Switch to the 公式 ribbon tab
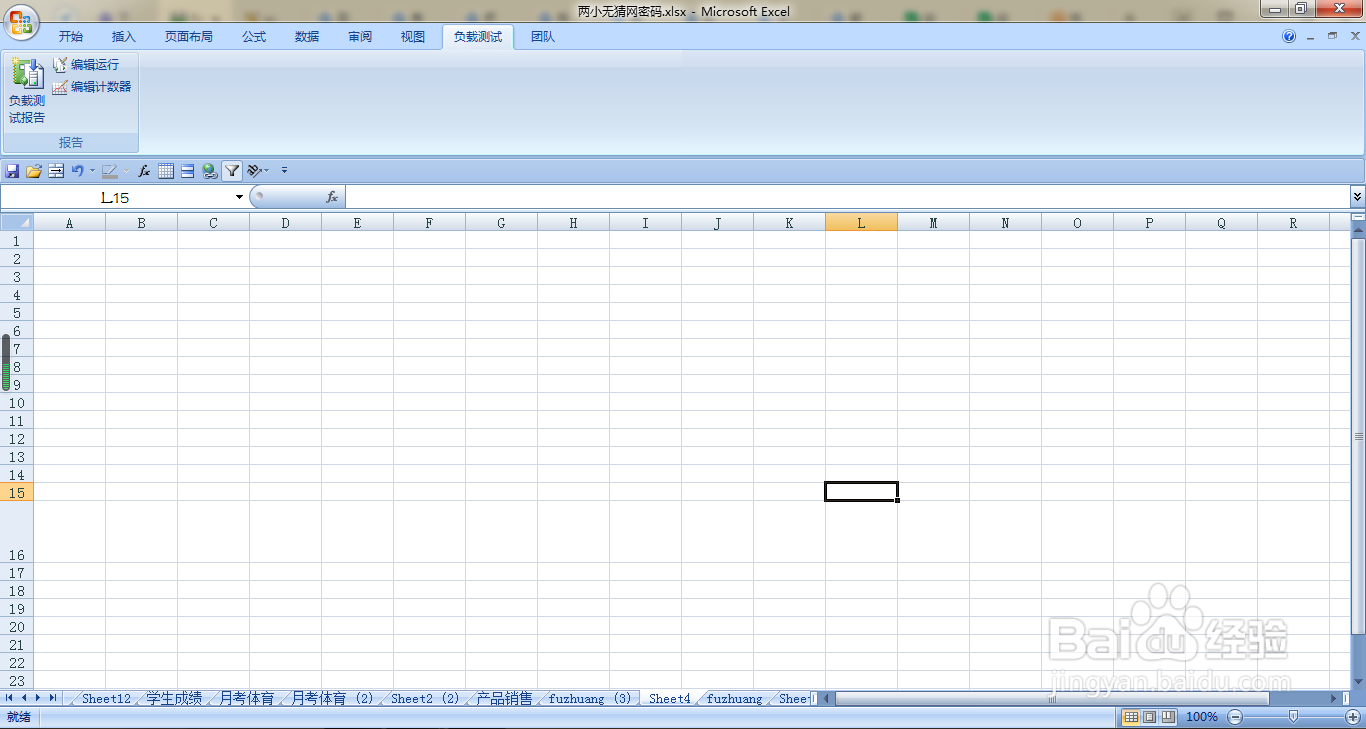Viewport: 1366px width, 729px height. pyautogui.click(x=254, y=37)
